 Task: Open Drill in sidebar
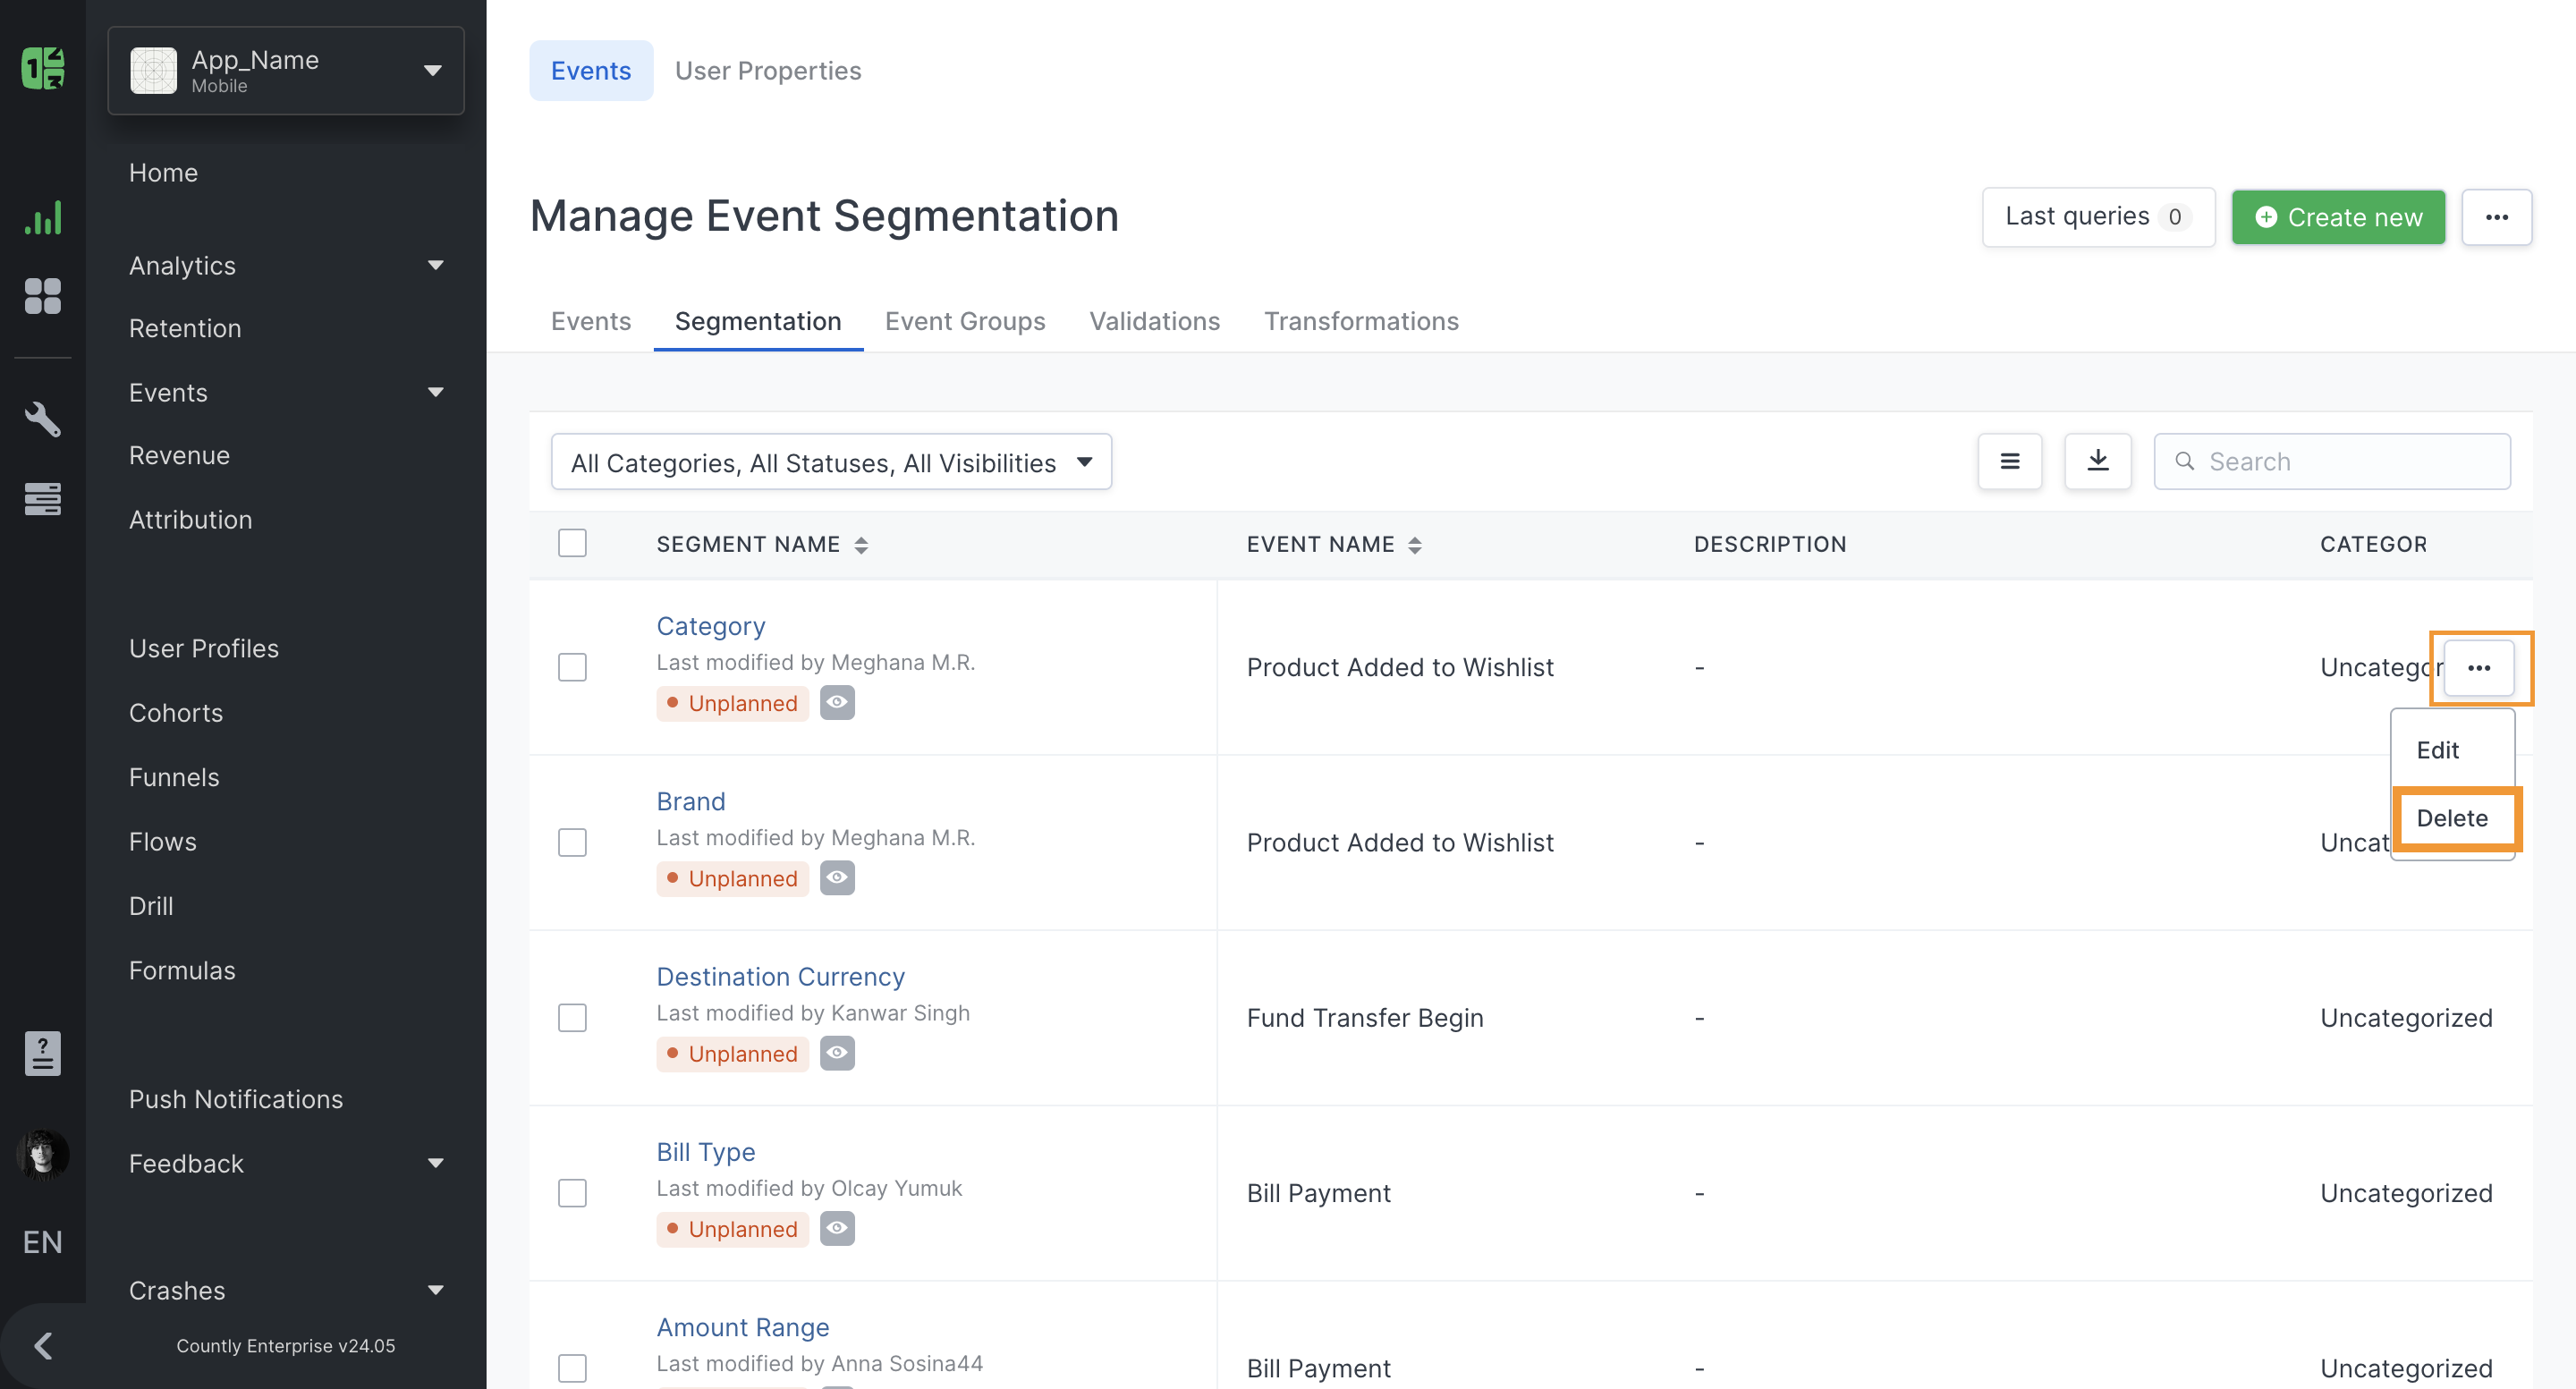point(151,905)
